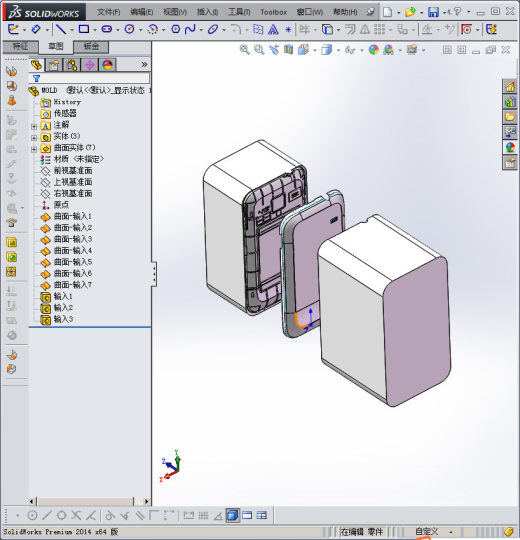
Task: Open the 文件(F) menu
Action: pos(108,12)
